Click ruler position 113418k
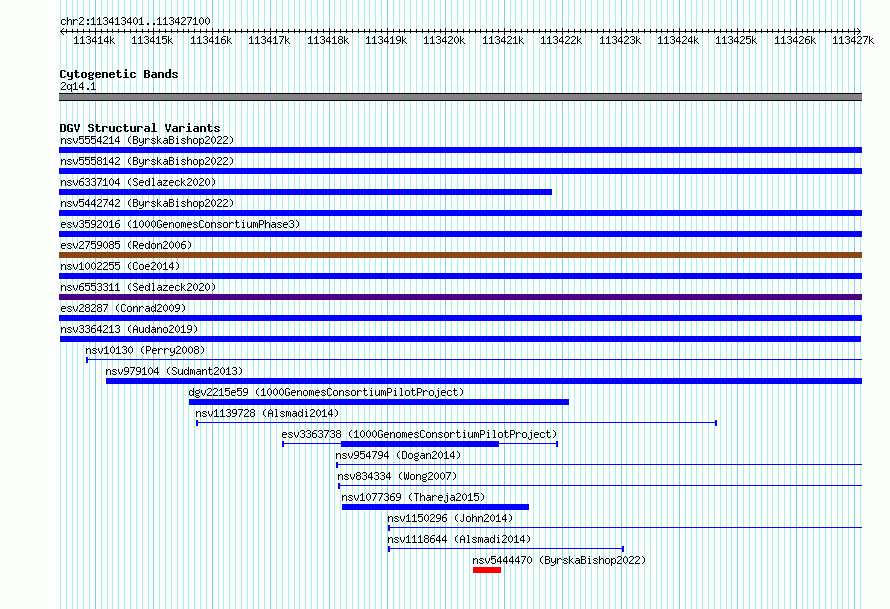The image size is (890, 609). [328, 40]
